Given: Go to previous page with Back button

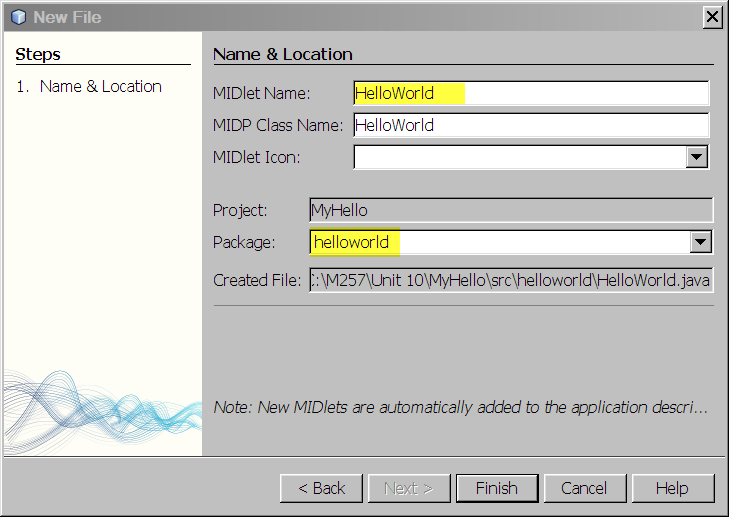Looking at the screenshot, I should click(x=320, y=488).
